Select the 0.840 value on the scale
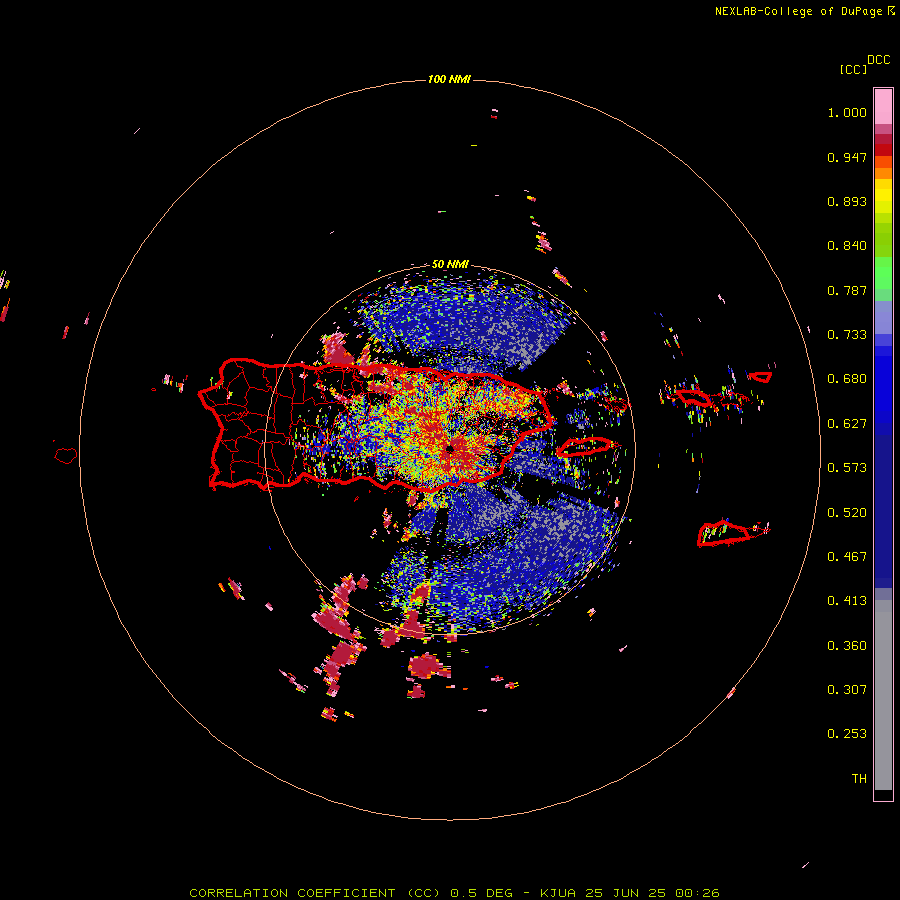 [x=847, y=246]
